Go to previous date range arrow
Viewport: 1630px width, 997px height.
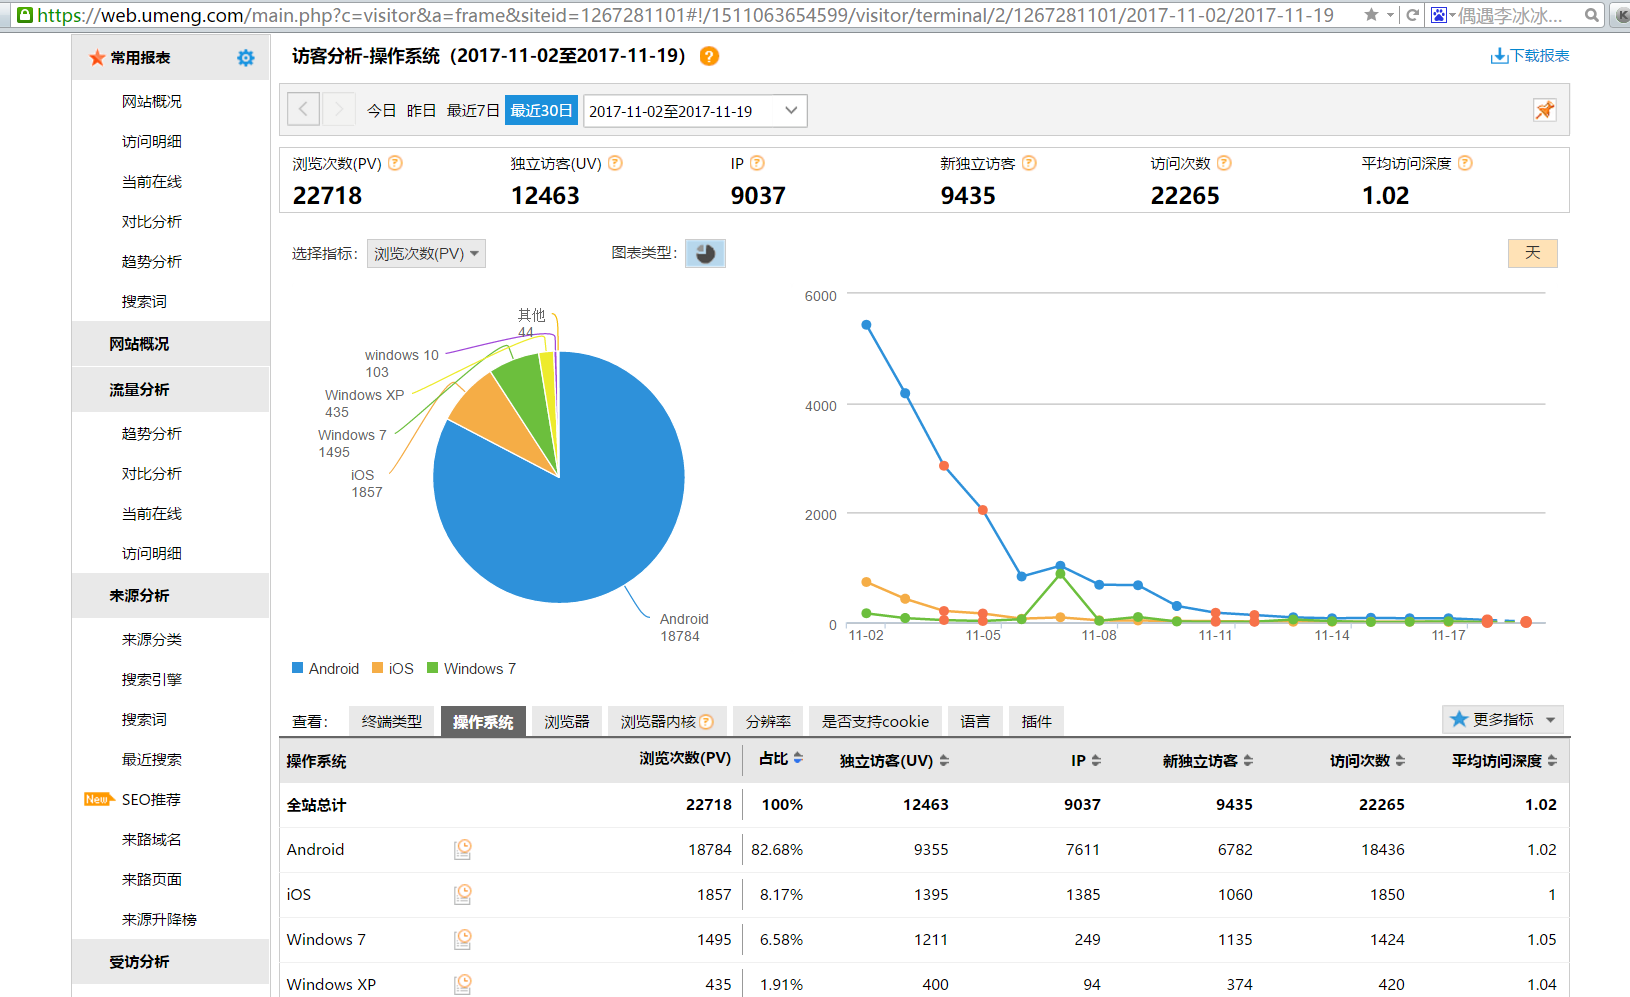[x=303, y=110]
